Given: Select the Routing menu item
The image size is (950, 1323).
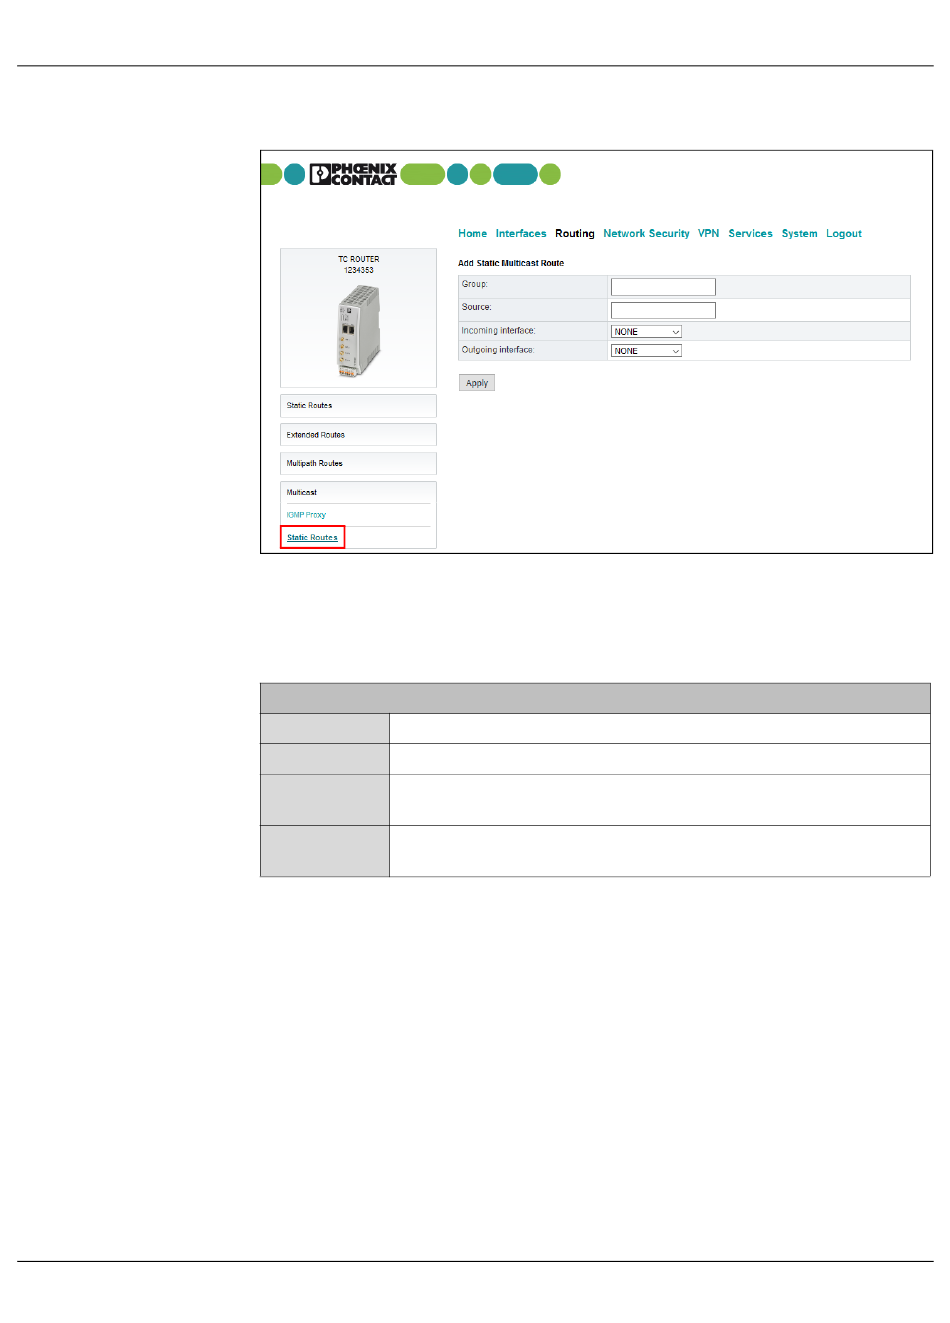Looking at the screenshot, I should (x=575, y=234).
